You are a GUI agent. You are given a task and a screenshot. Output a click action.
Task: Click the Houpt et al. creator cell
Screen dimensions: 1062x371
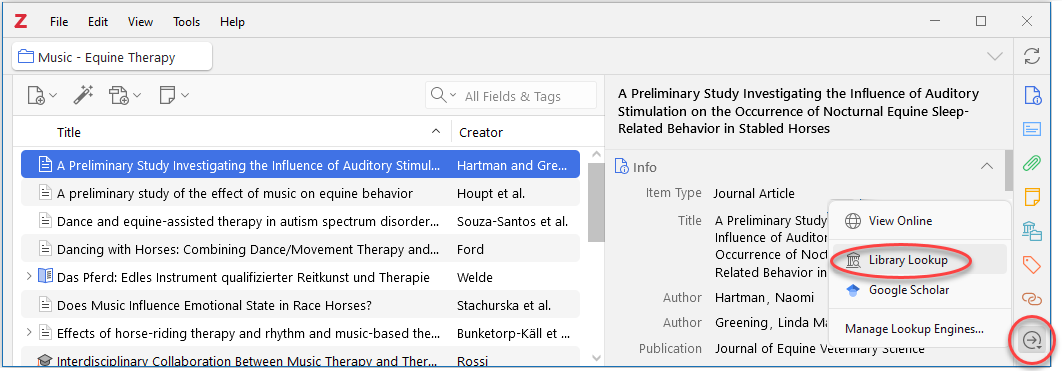[x=490, y=194]
